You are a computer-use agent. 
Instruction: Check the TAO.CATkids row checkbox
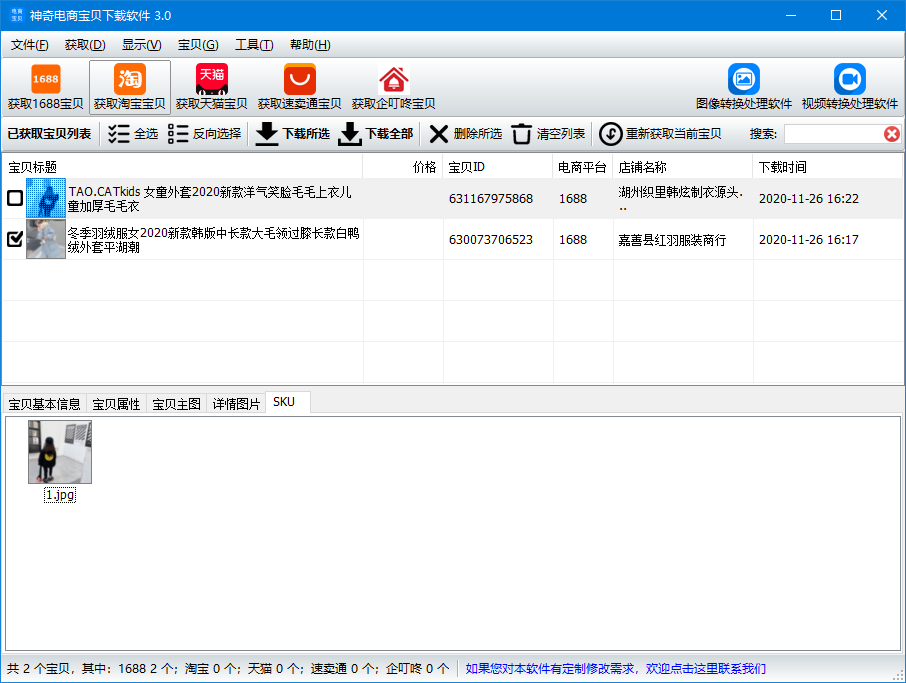tap(15, 198)
